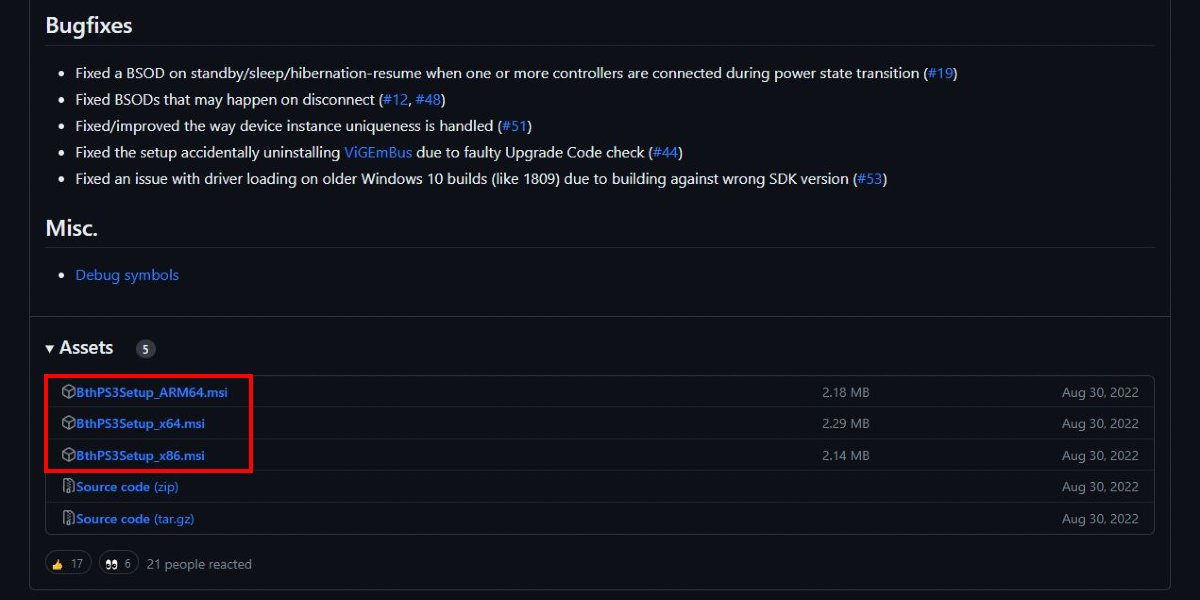This screenshot has height=600, width=1200.
Task: Click the thumbs up reaction emoji
Action: tap(59, 562)
